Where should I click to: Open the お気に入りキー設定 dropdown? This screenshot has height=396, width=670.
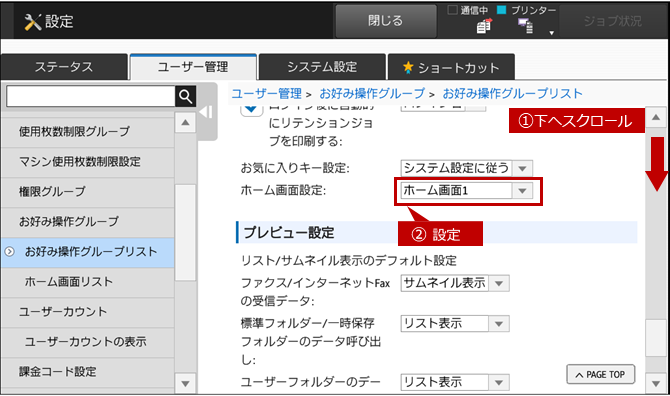tap(467, 168)
